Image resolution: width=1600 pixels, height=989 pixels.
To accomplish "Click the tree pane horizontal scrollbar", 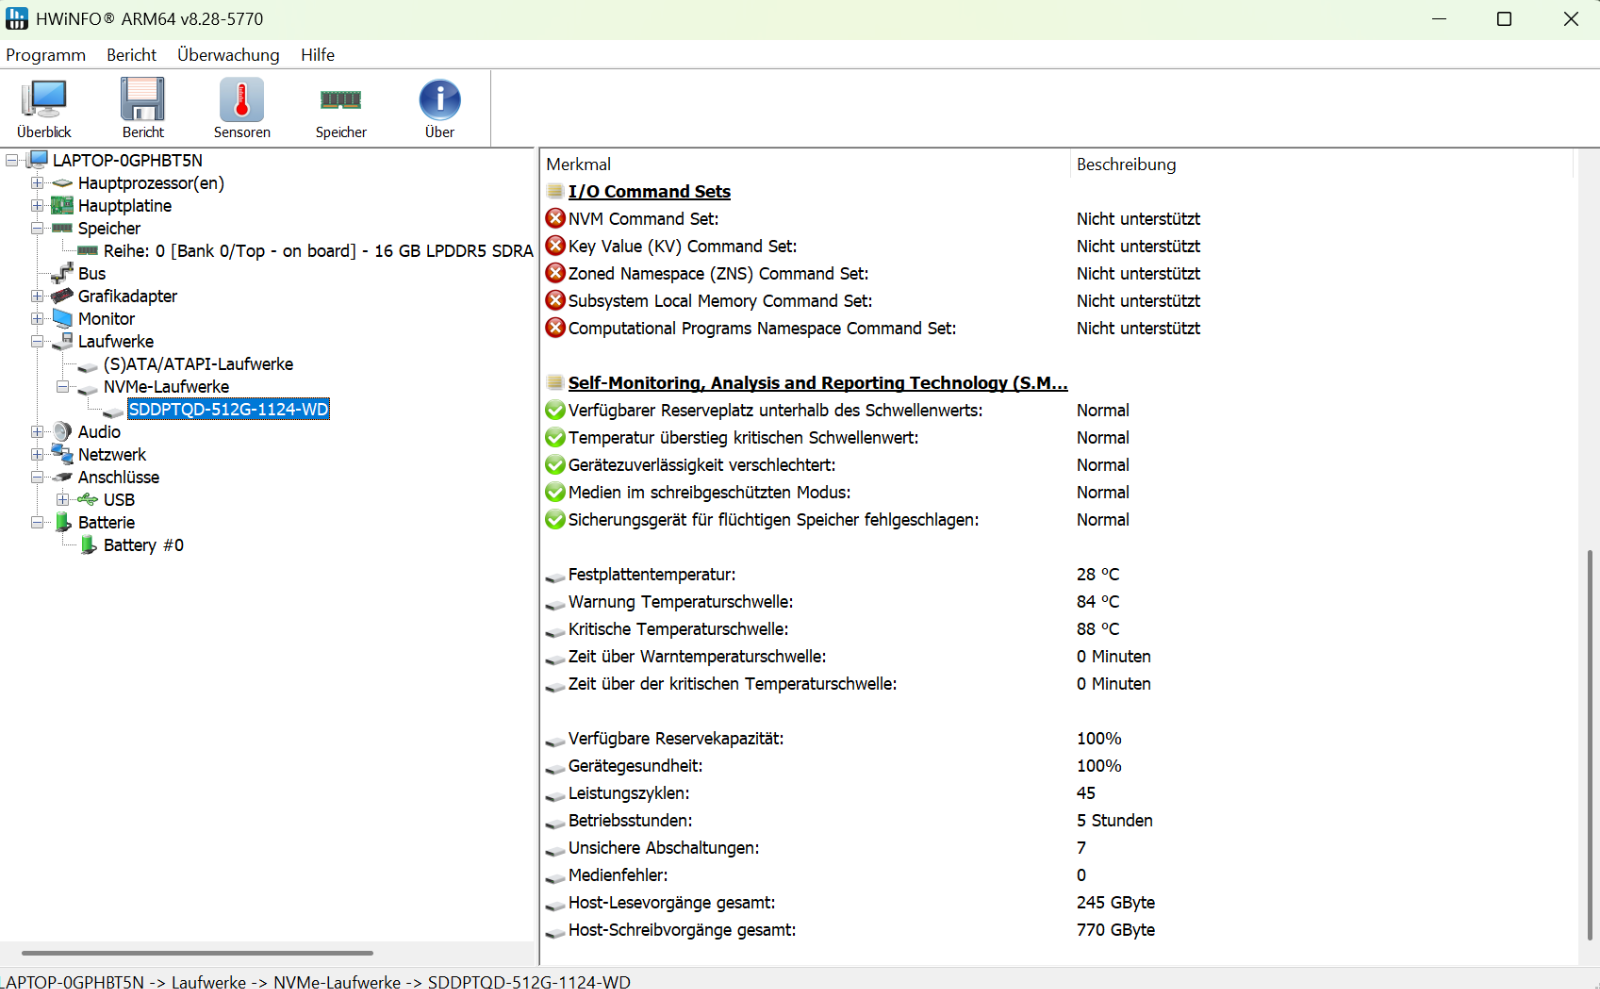I will click(197, 953).
